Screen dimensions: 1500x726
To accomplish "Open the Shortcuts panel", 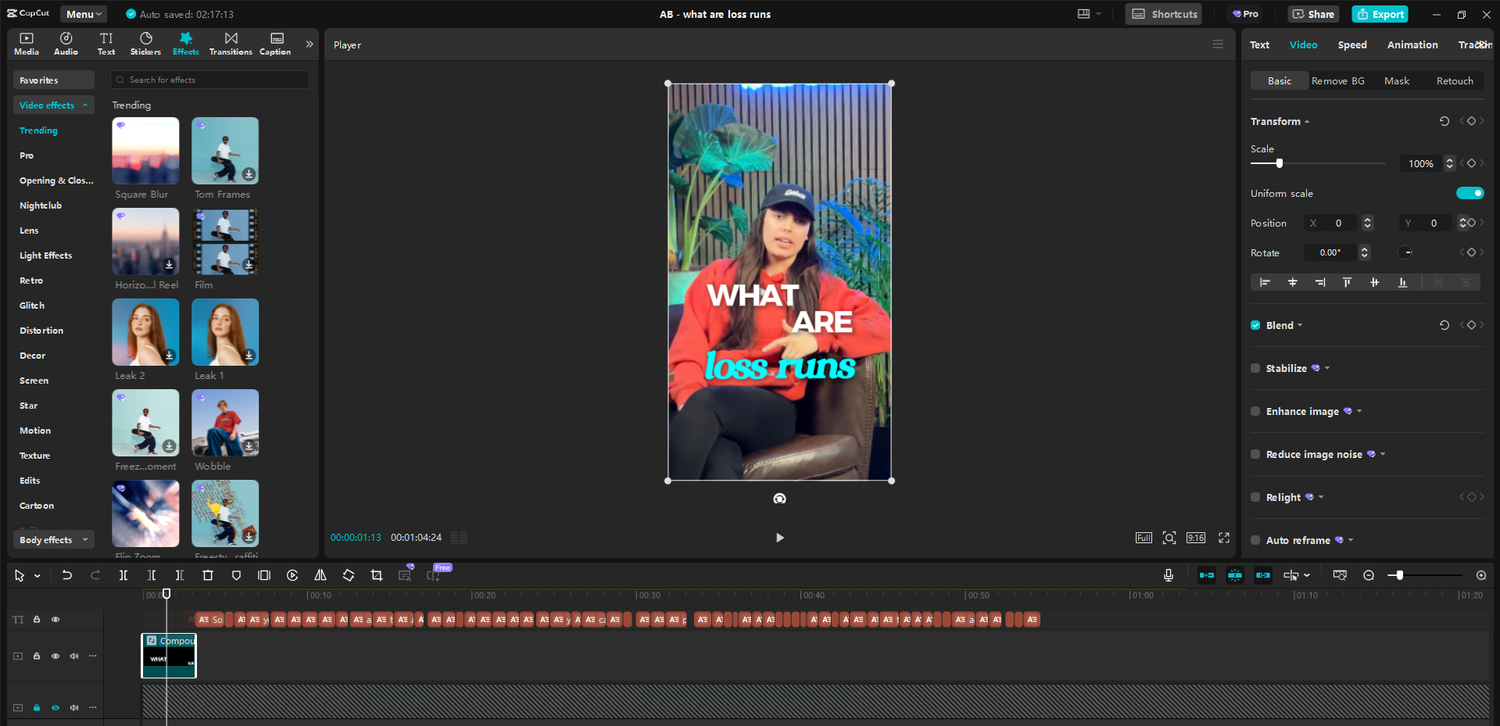I will point(1164,14).
